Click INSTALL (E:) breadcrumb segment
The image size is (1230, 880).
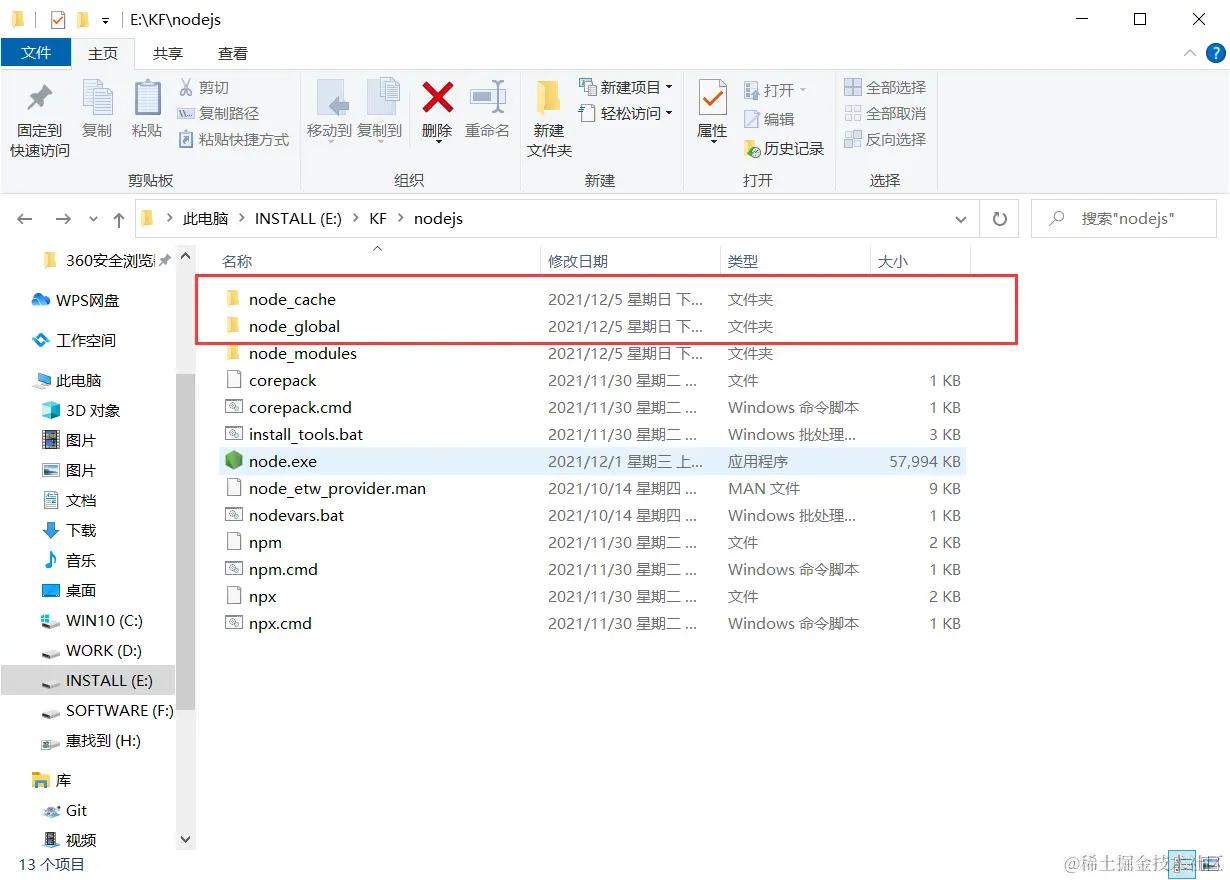point(298,218)
